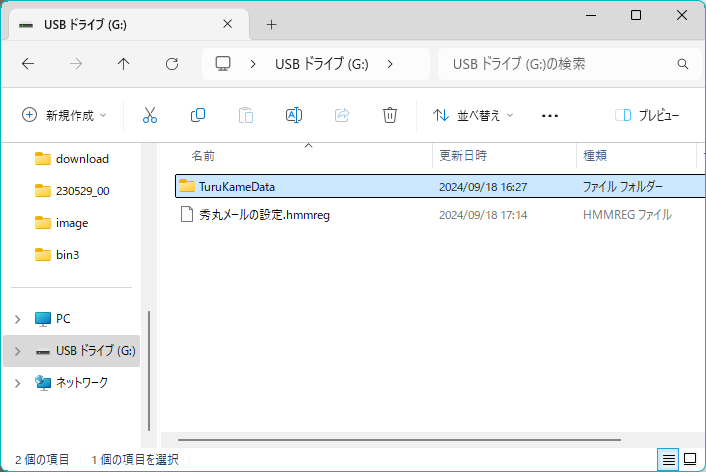Sort by 更新日時 column header
Viewport: 706px width, 472px height.
point(463,156)
